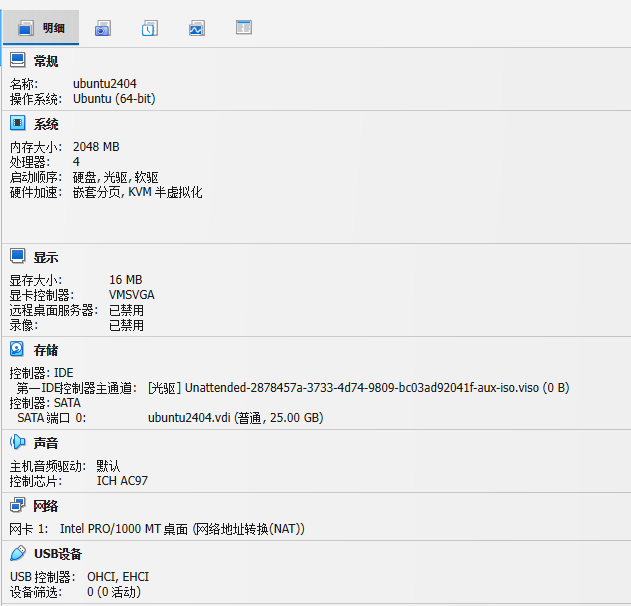The image size is (631, 606).
Task: Open the 系统 system settings heading
Action: pyautogui.click(x=46, y=124)
